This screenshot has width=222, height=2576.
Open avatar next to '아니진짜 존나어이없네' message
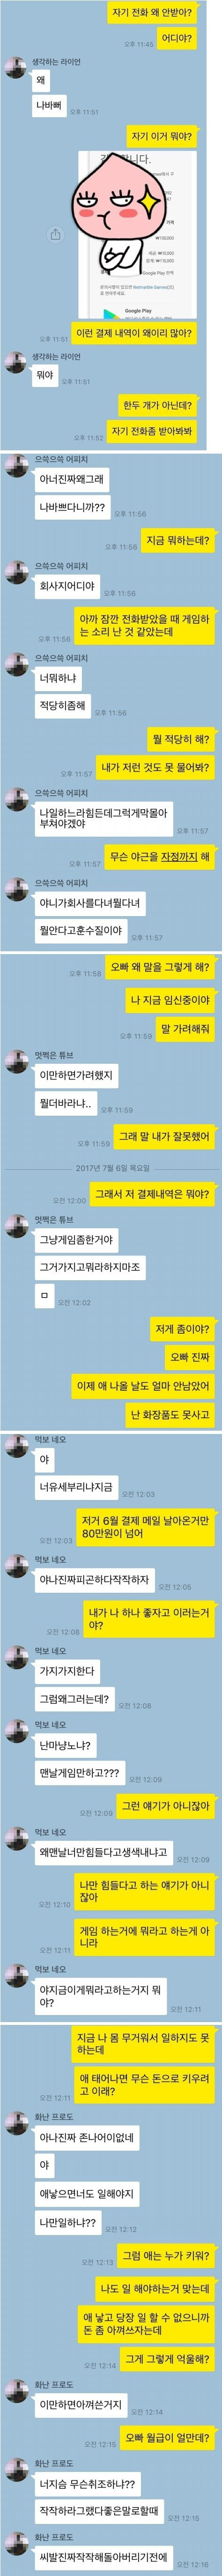(x=15, y=2122)
